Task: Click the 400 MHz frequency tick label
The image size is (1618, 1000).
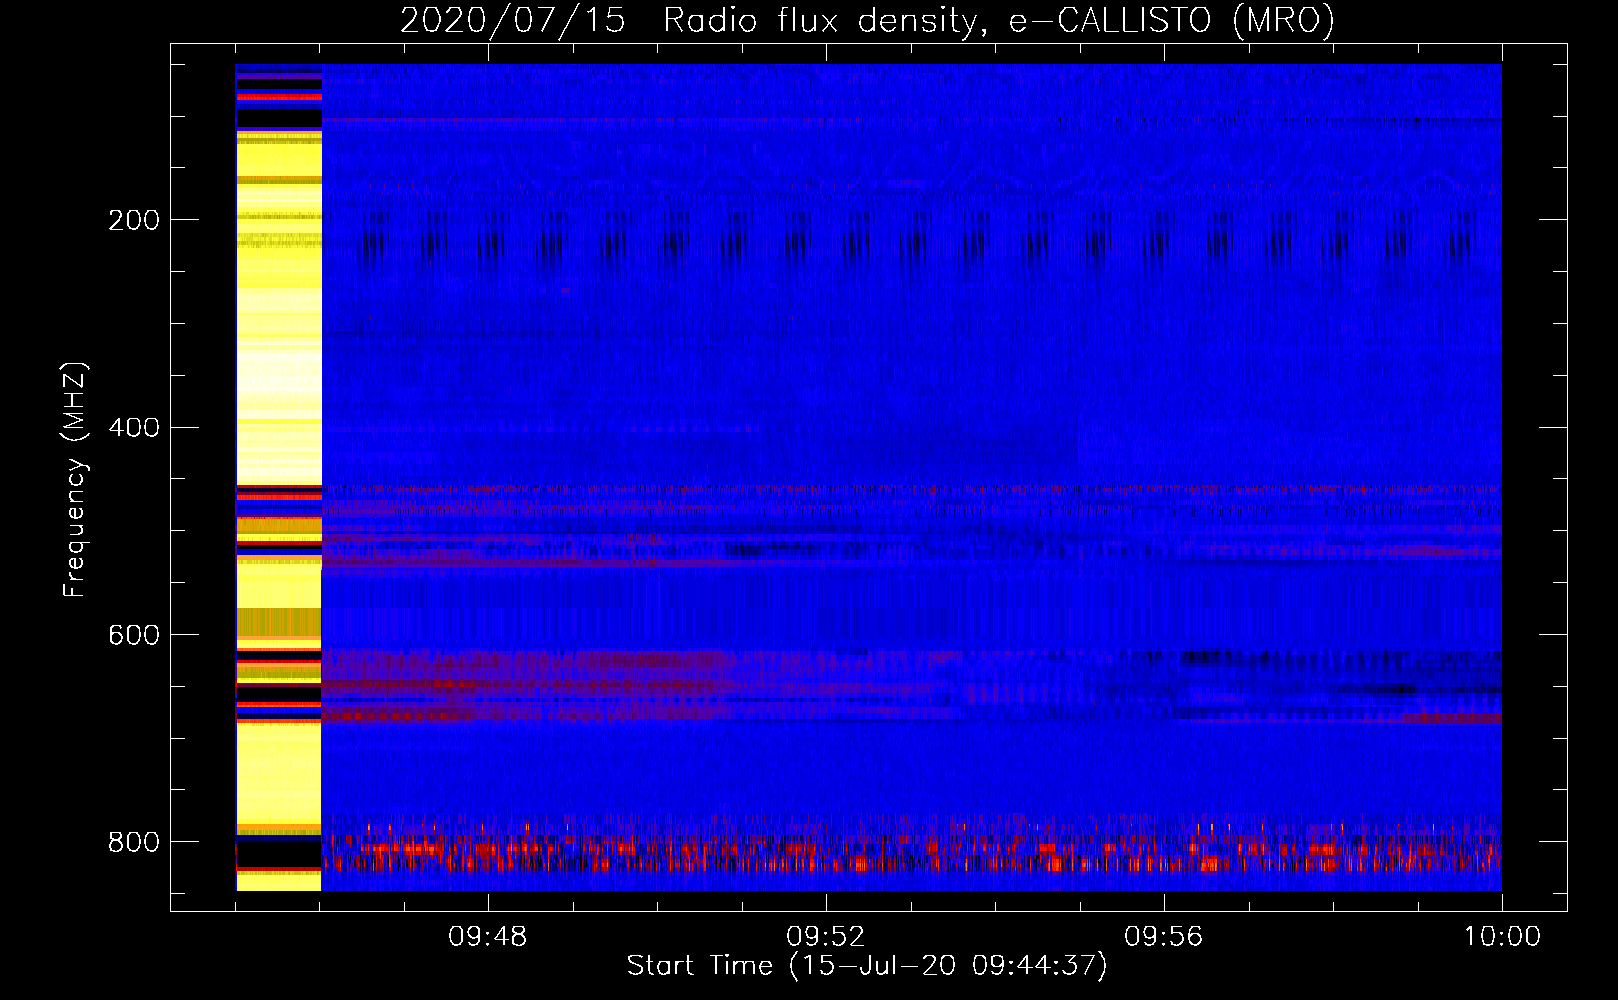Action: [134, 428]
